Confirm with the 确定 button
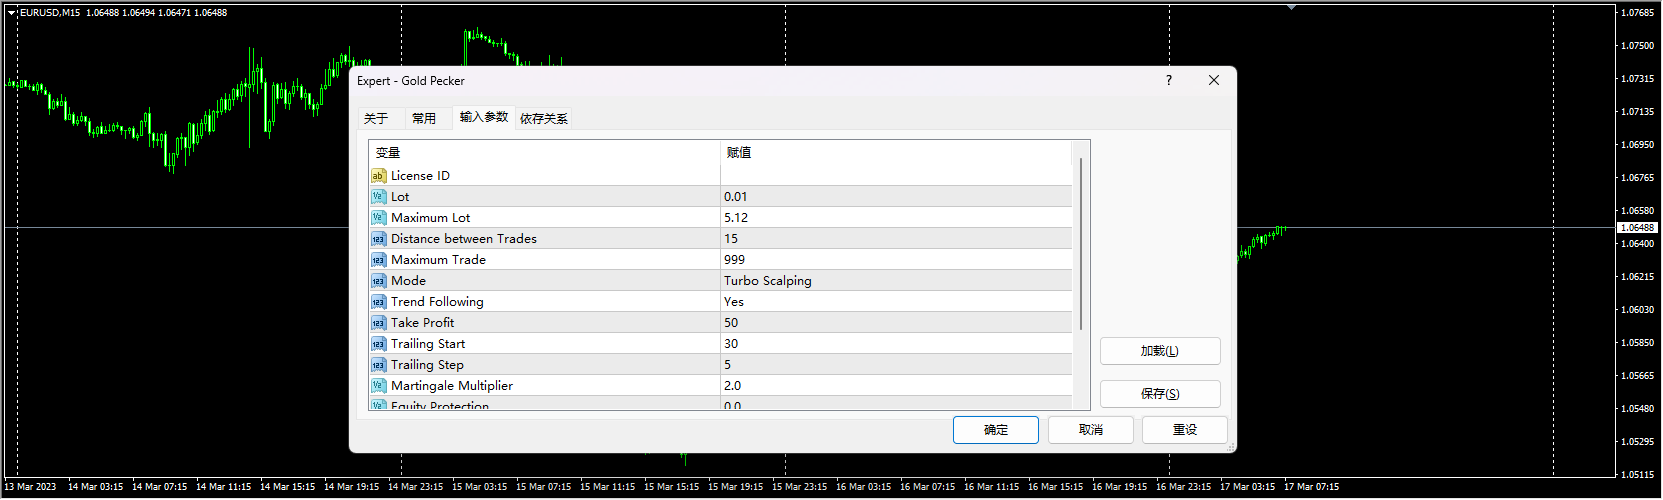This screenshot has height=500, width=1663. 996,430
